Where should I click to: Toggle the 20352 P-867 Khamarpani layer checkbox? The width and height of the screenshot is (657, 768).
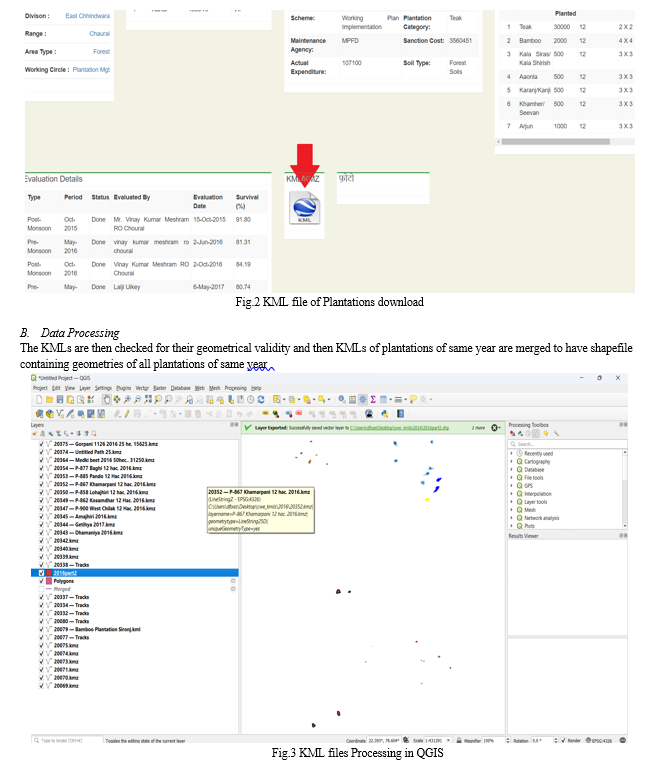(41, 484)
